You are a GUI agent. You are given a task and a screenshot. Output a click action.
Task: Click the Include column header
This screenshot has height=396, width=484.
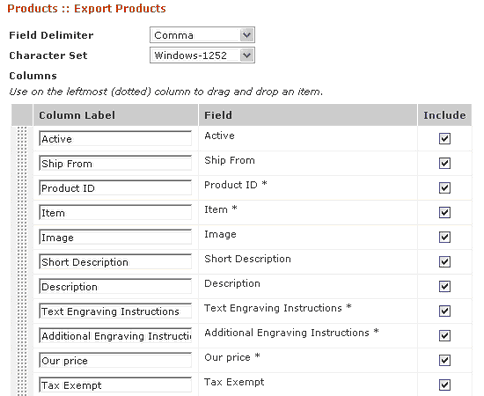[445, 115]
